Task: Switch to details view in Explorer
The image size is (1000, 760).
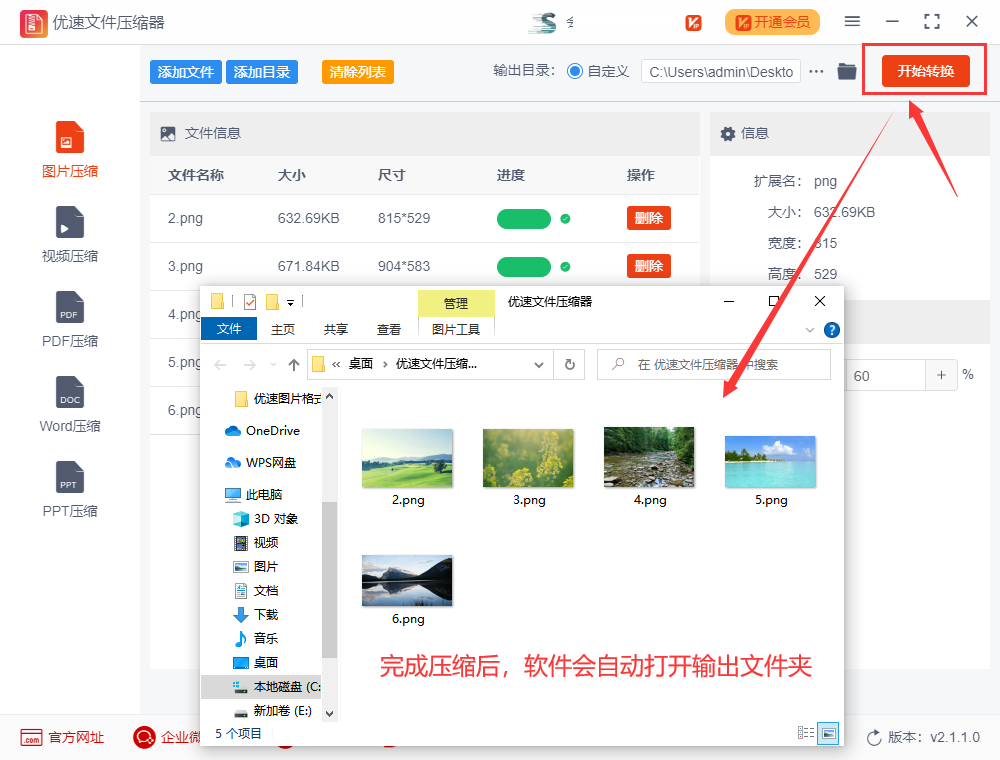Action: point(805,733)
